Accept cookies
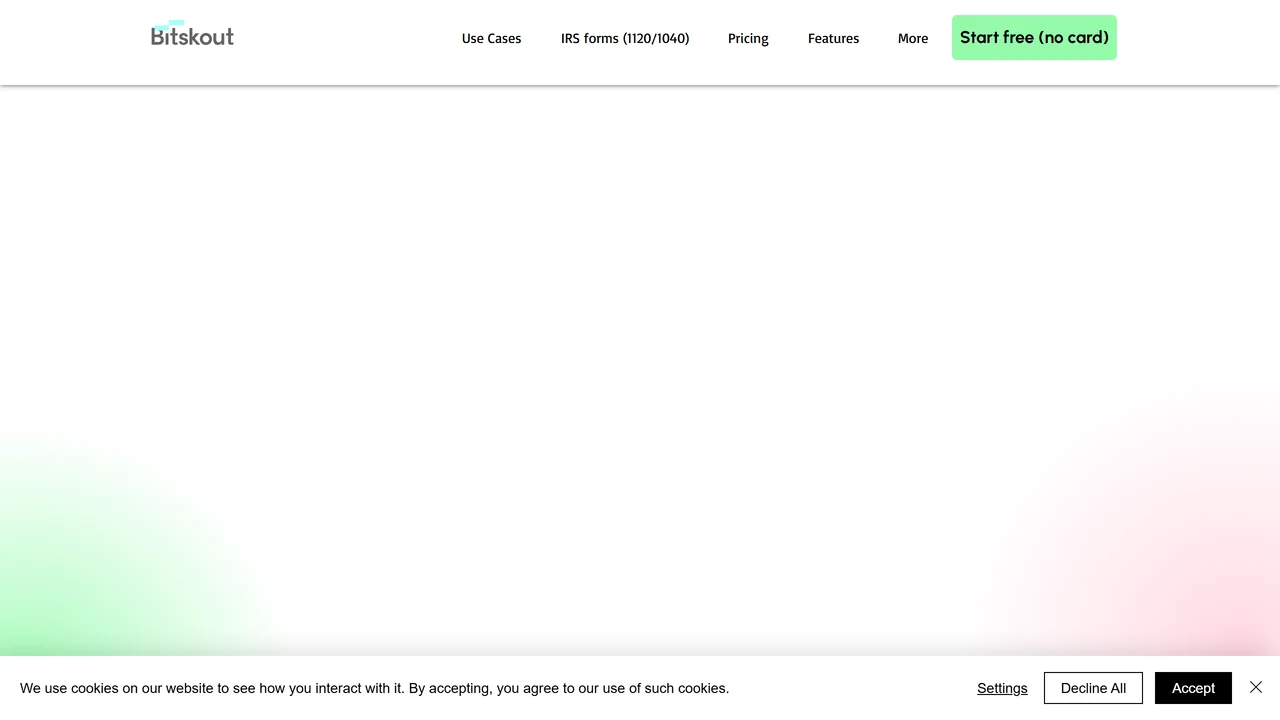Image resolution: width=1280 pixels, height=720 pixels. tap(1193, 688)
